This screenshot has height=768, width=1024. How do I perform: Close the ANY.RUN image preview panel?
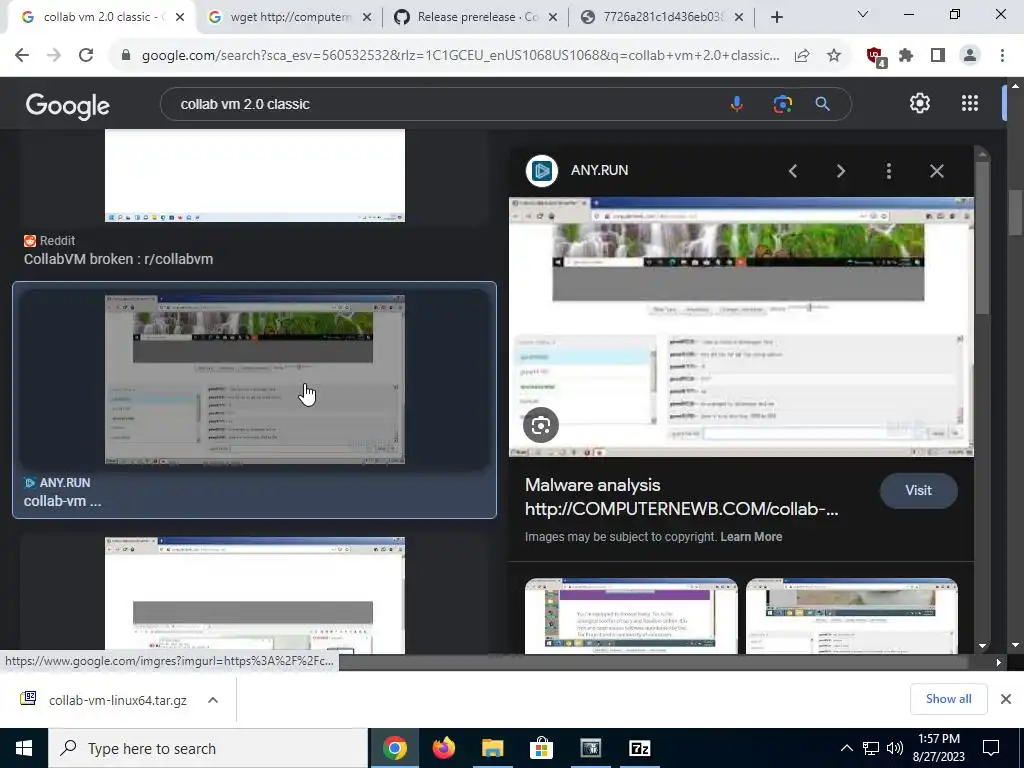pos(936,171)
